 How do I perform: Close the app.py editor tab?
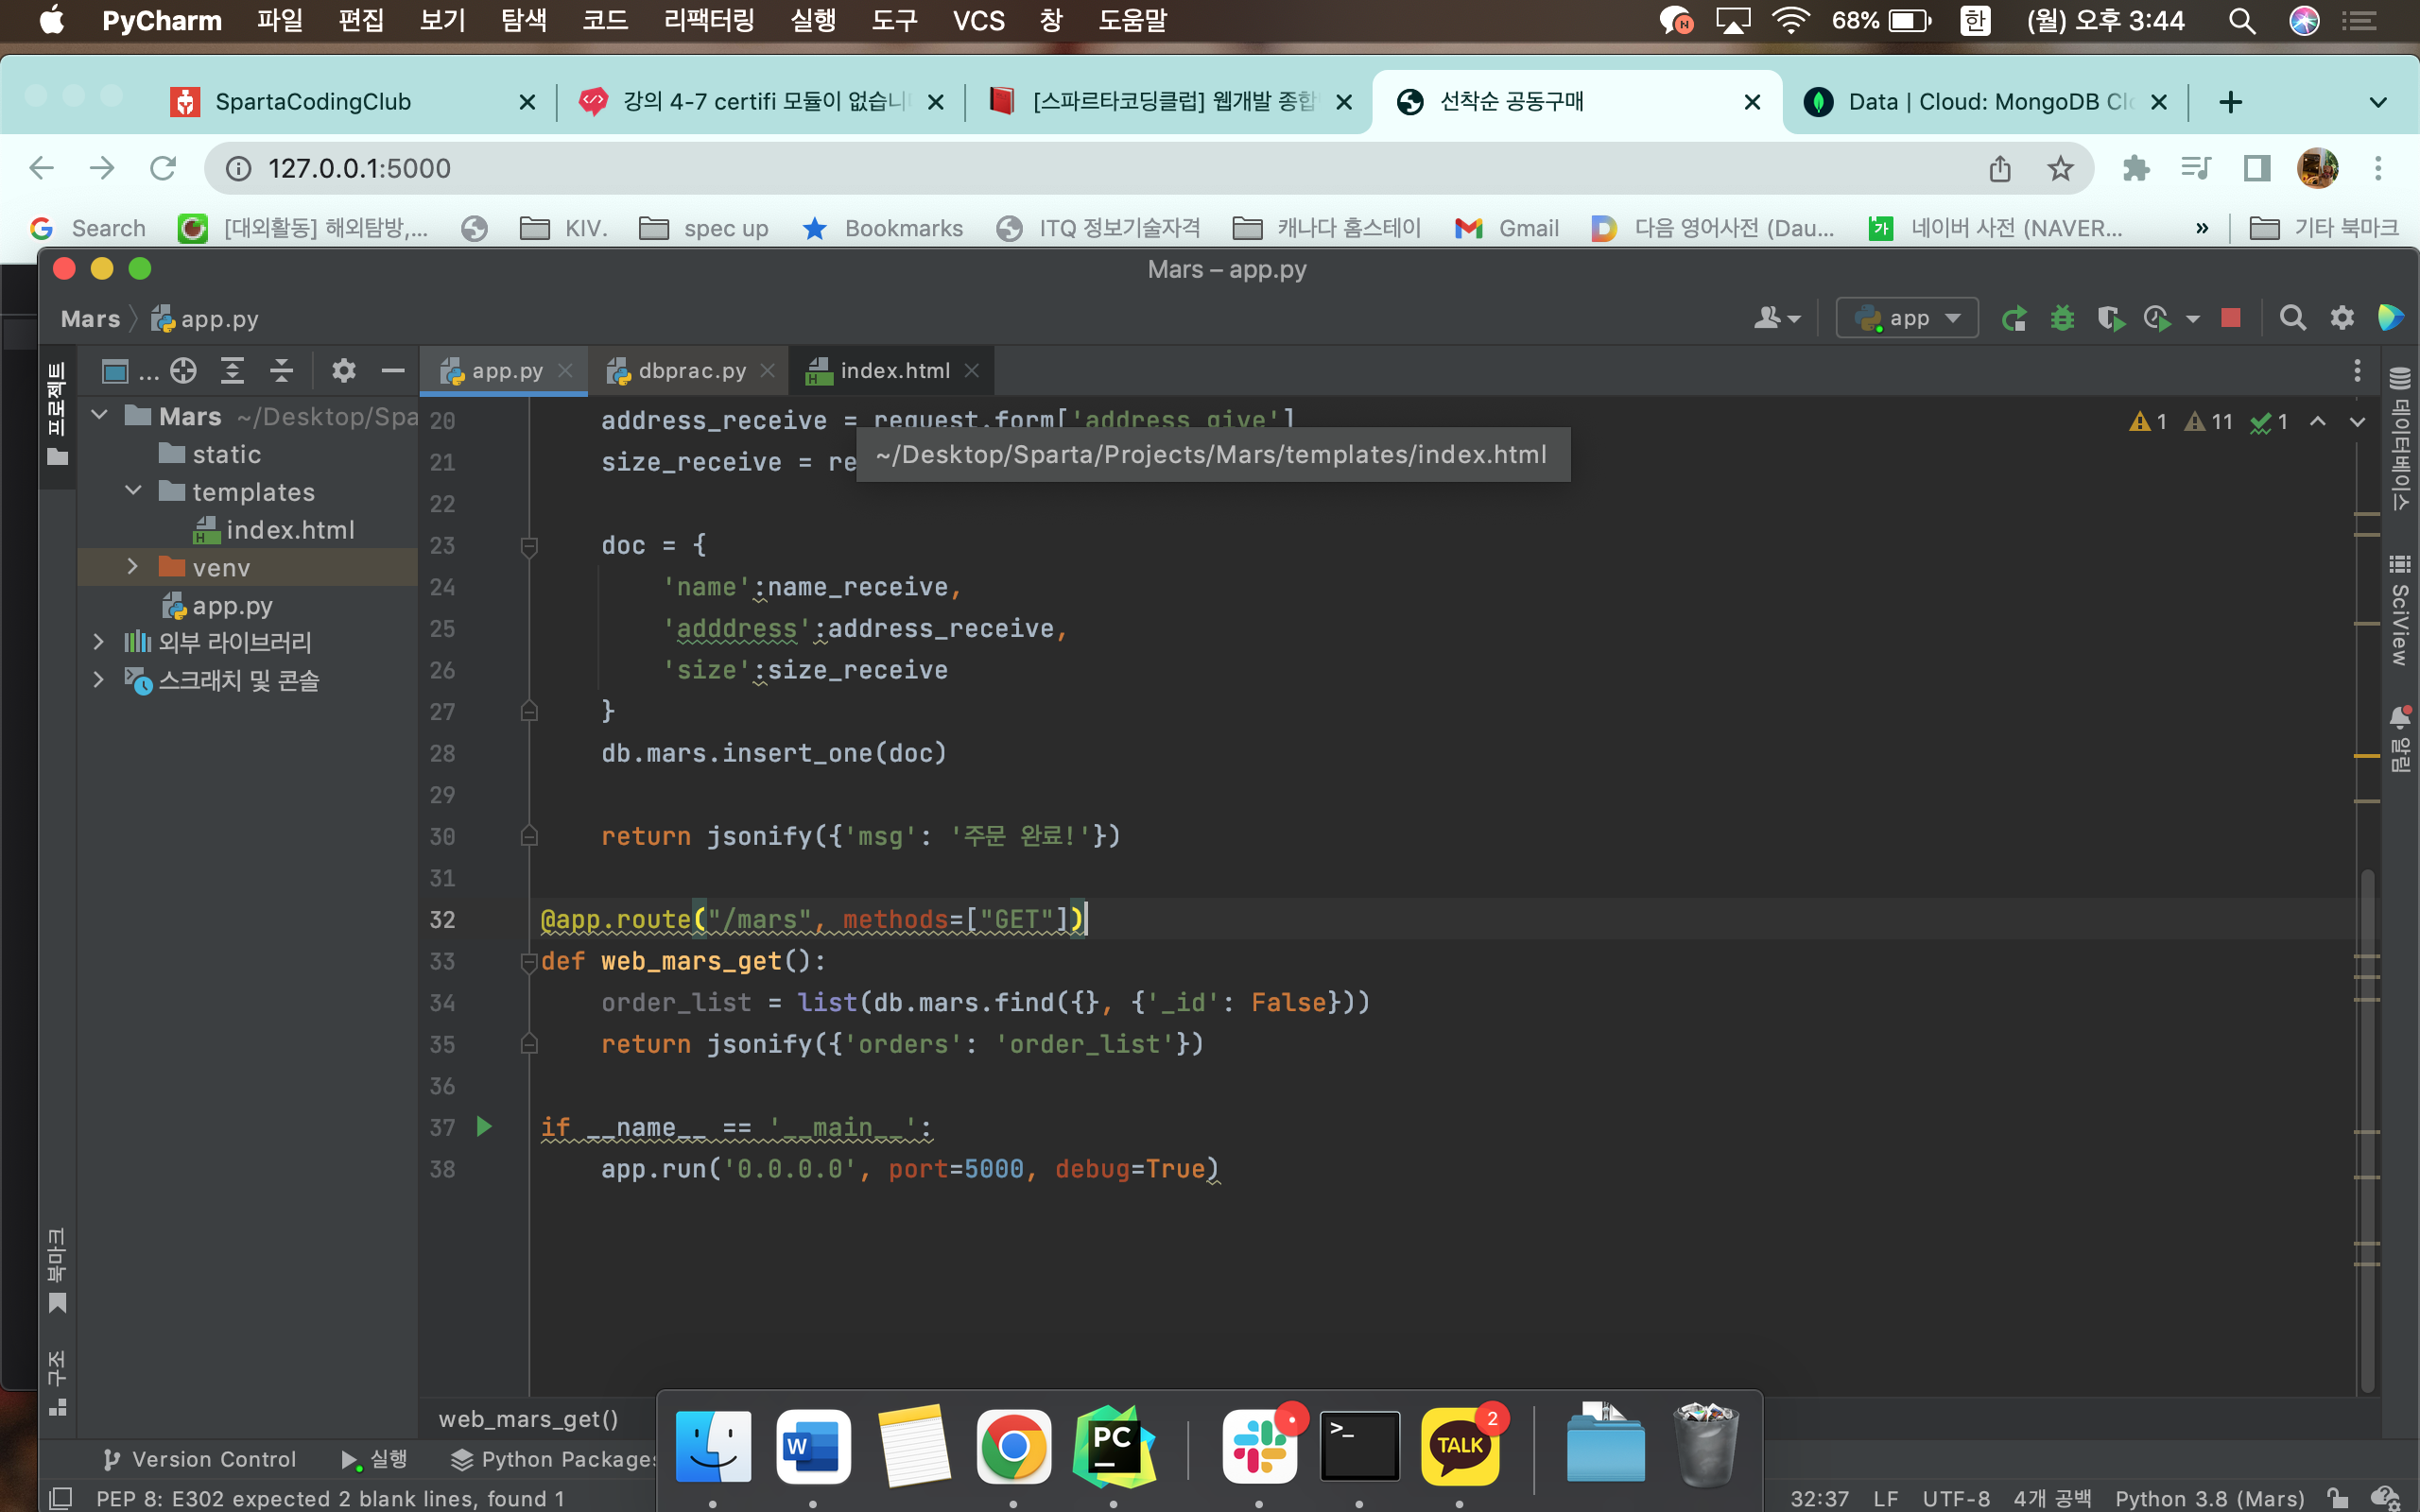[x=566, y=371]
